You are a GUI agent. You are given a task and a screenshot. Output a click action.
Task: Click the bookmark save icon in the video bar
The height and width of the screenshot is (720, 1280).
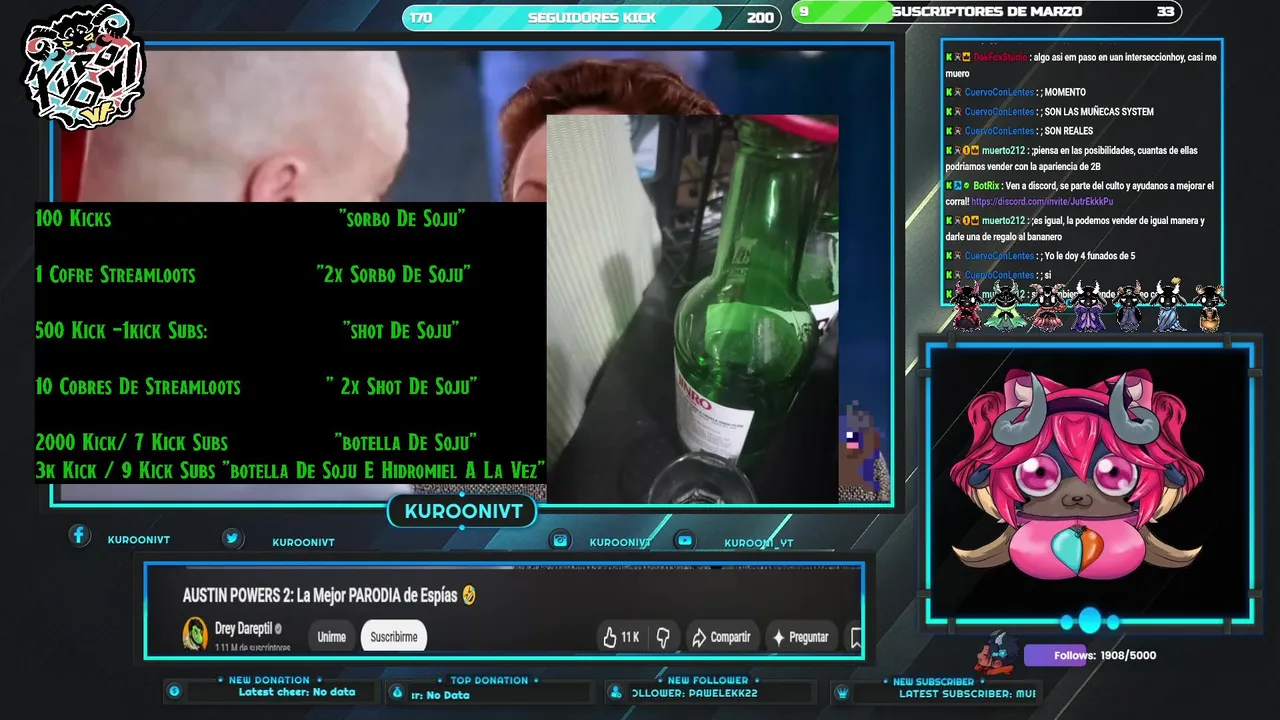tap(856, 637)
